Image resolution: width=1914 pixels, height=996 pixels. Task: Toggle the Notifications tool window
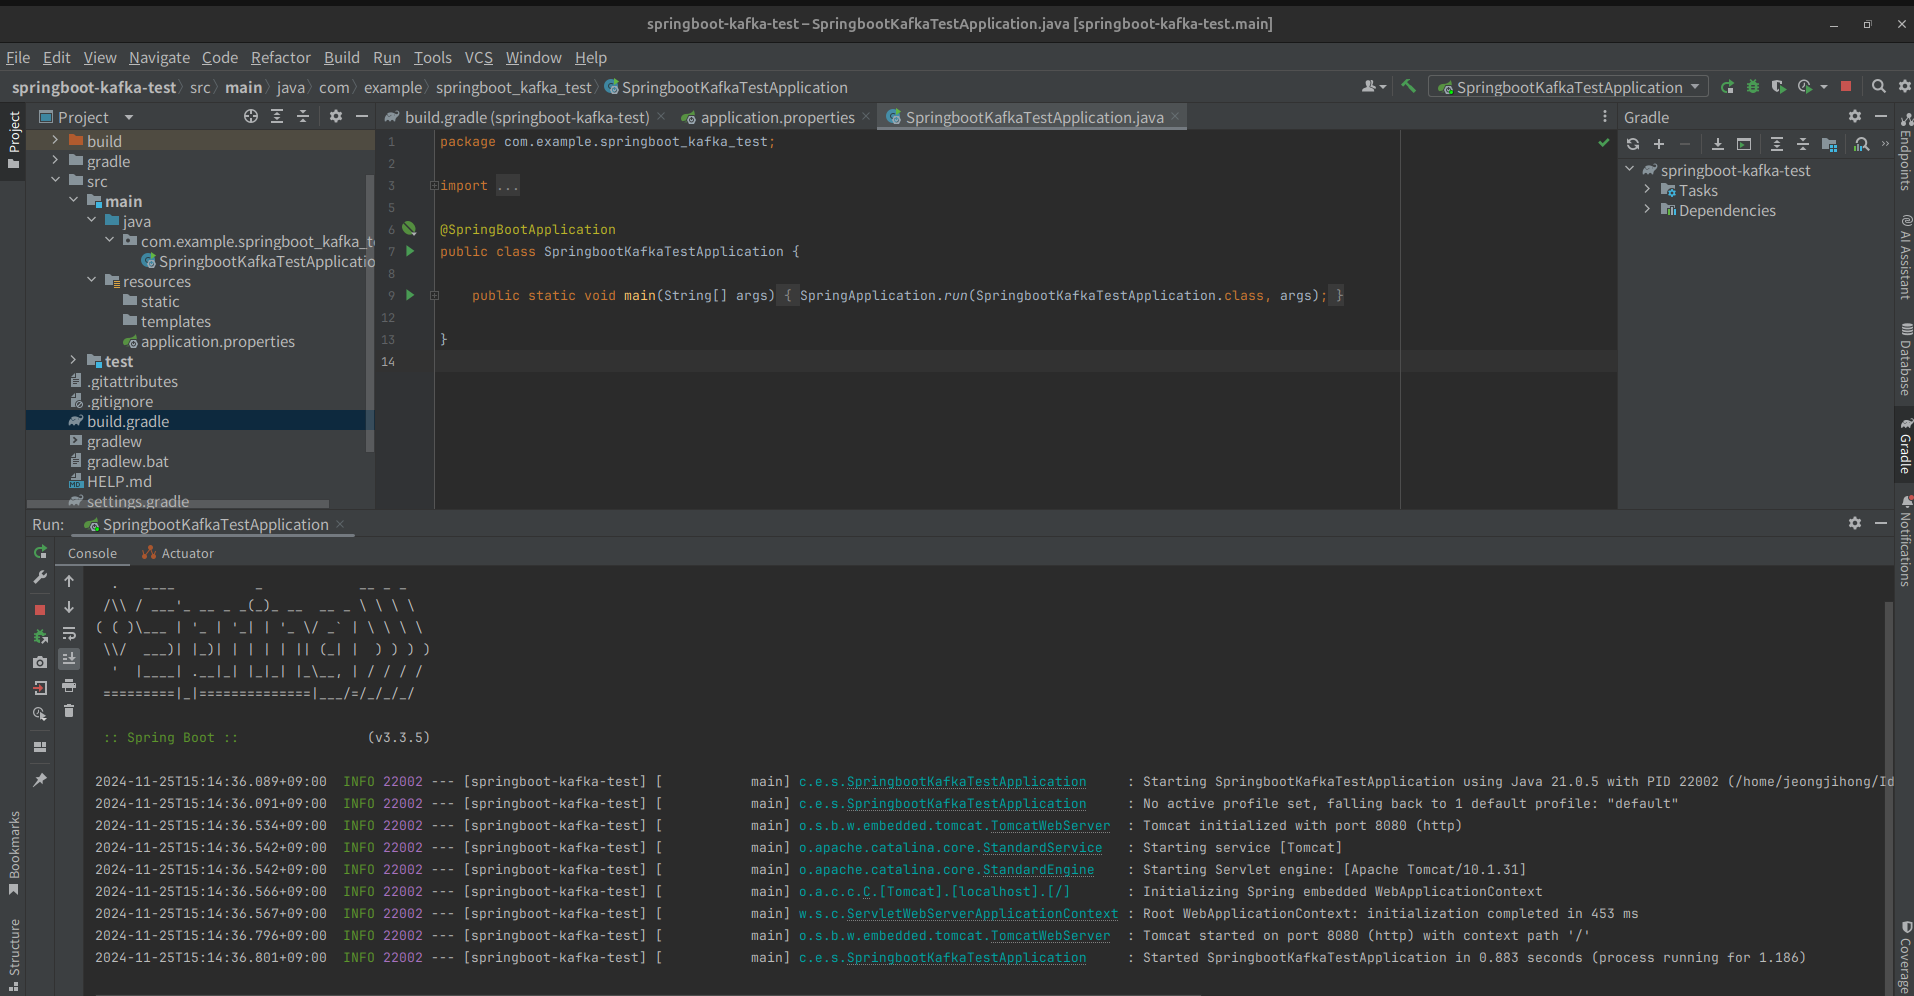click(1905, 541)
